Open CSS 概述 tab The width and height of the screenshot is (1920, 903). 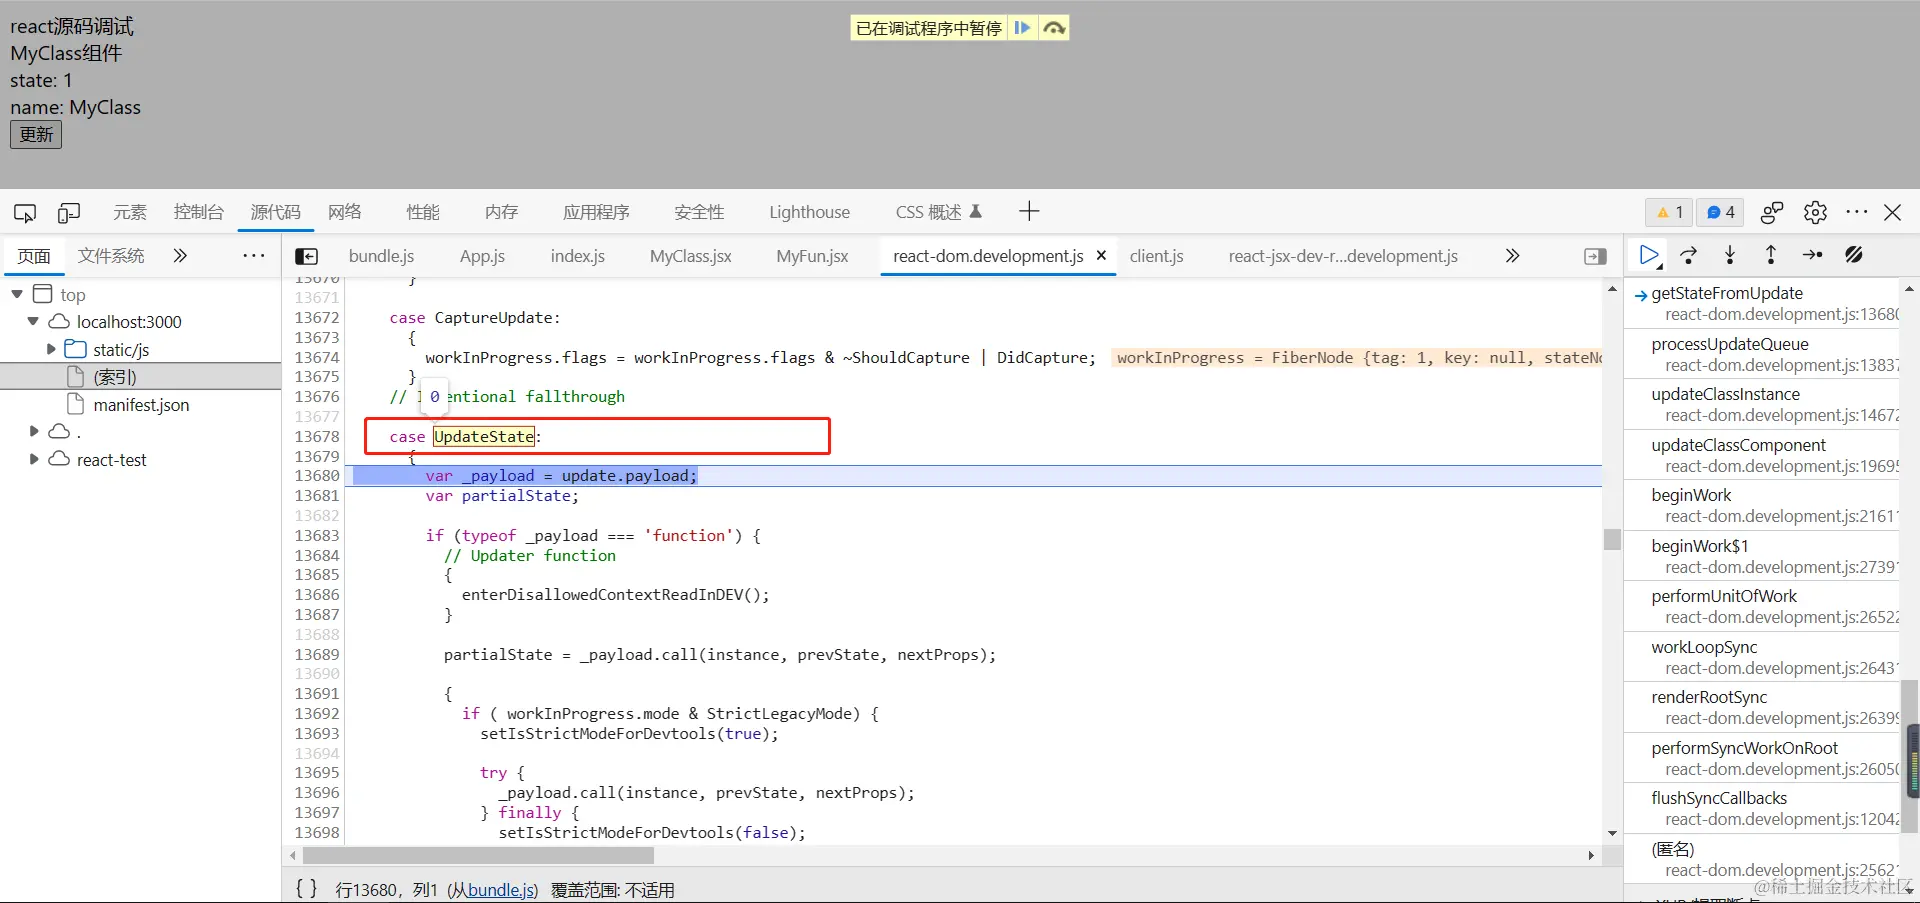click(x=939, y=212)
